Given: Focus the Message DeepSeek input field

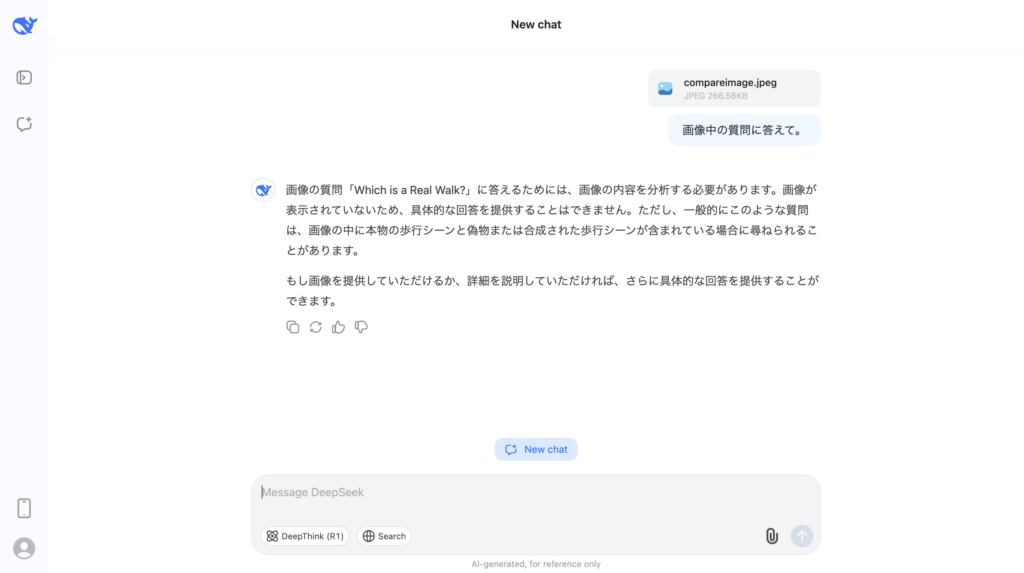Looking at the screenshot, I should pos(535,492).
